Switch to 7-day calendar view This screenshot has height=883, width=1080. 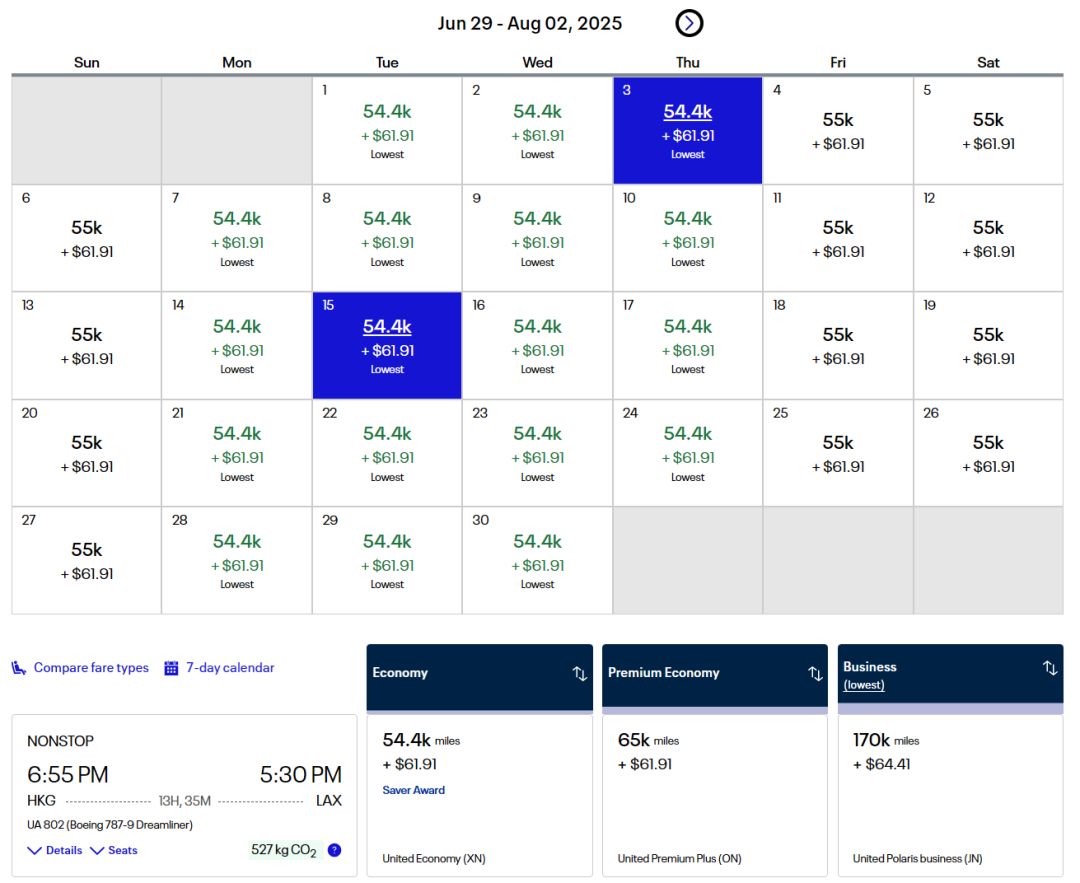point(230,668)
